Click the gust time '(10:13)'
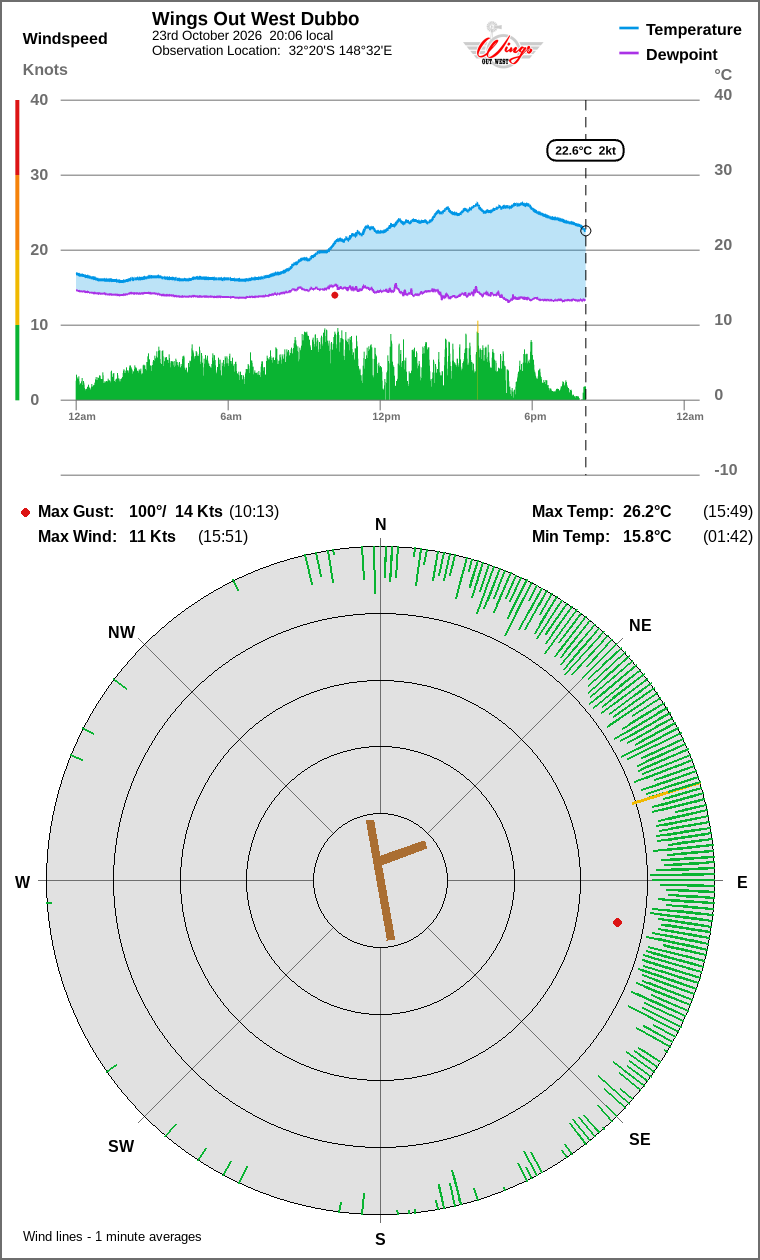Image resolution: width=760 pixels, height=1260 pixels. click(x=254, y=512)
